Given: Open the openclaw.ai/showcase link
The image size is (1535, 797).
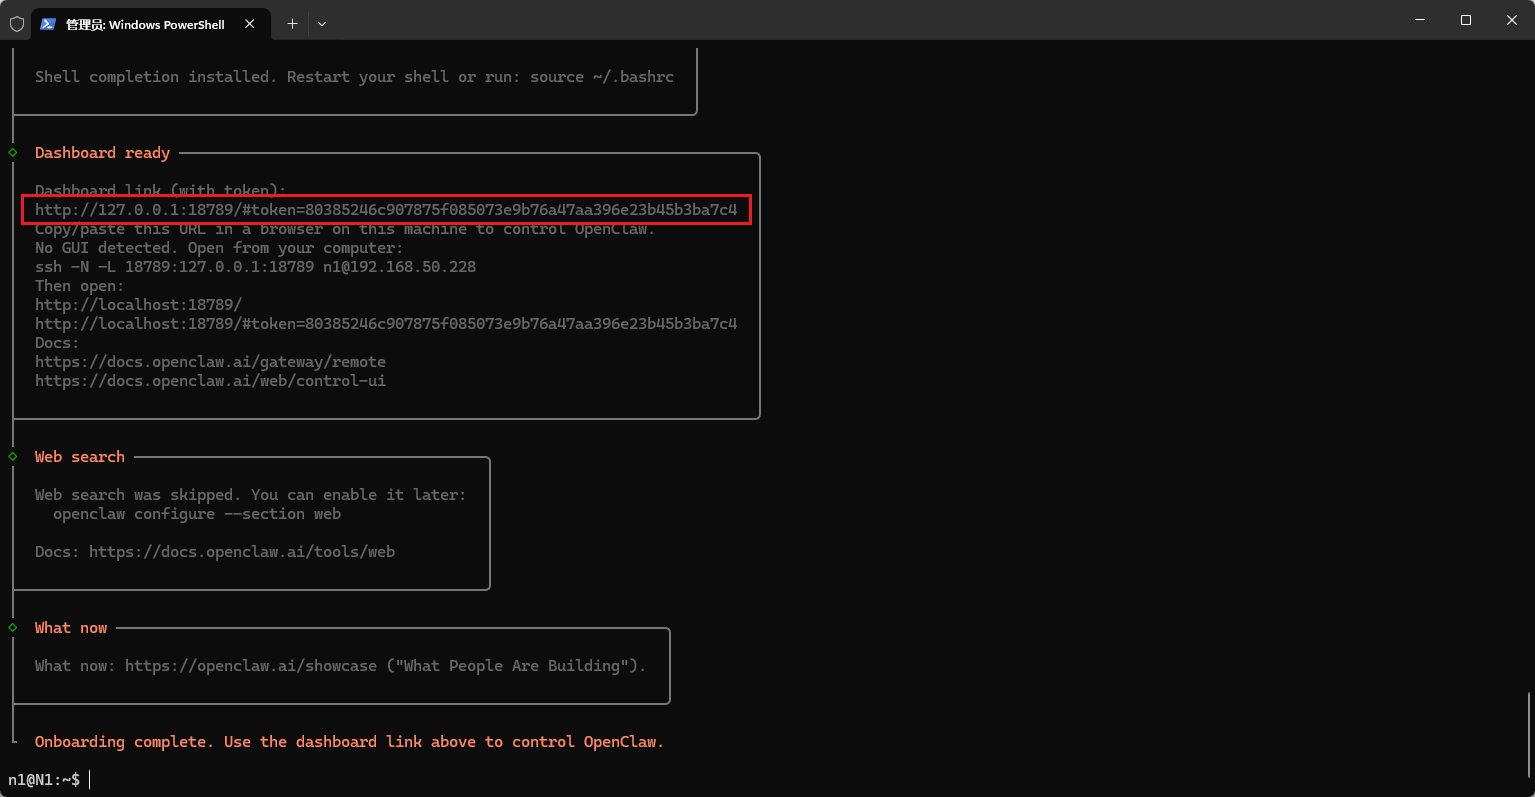Looking at the screenshot, I should 251,666.
